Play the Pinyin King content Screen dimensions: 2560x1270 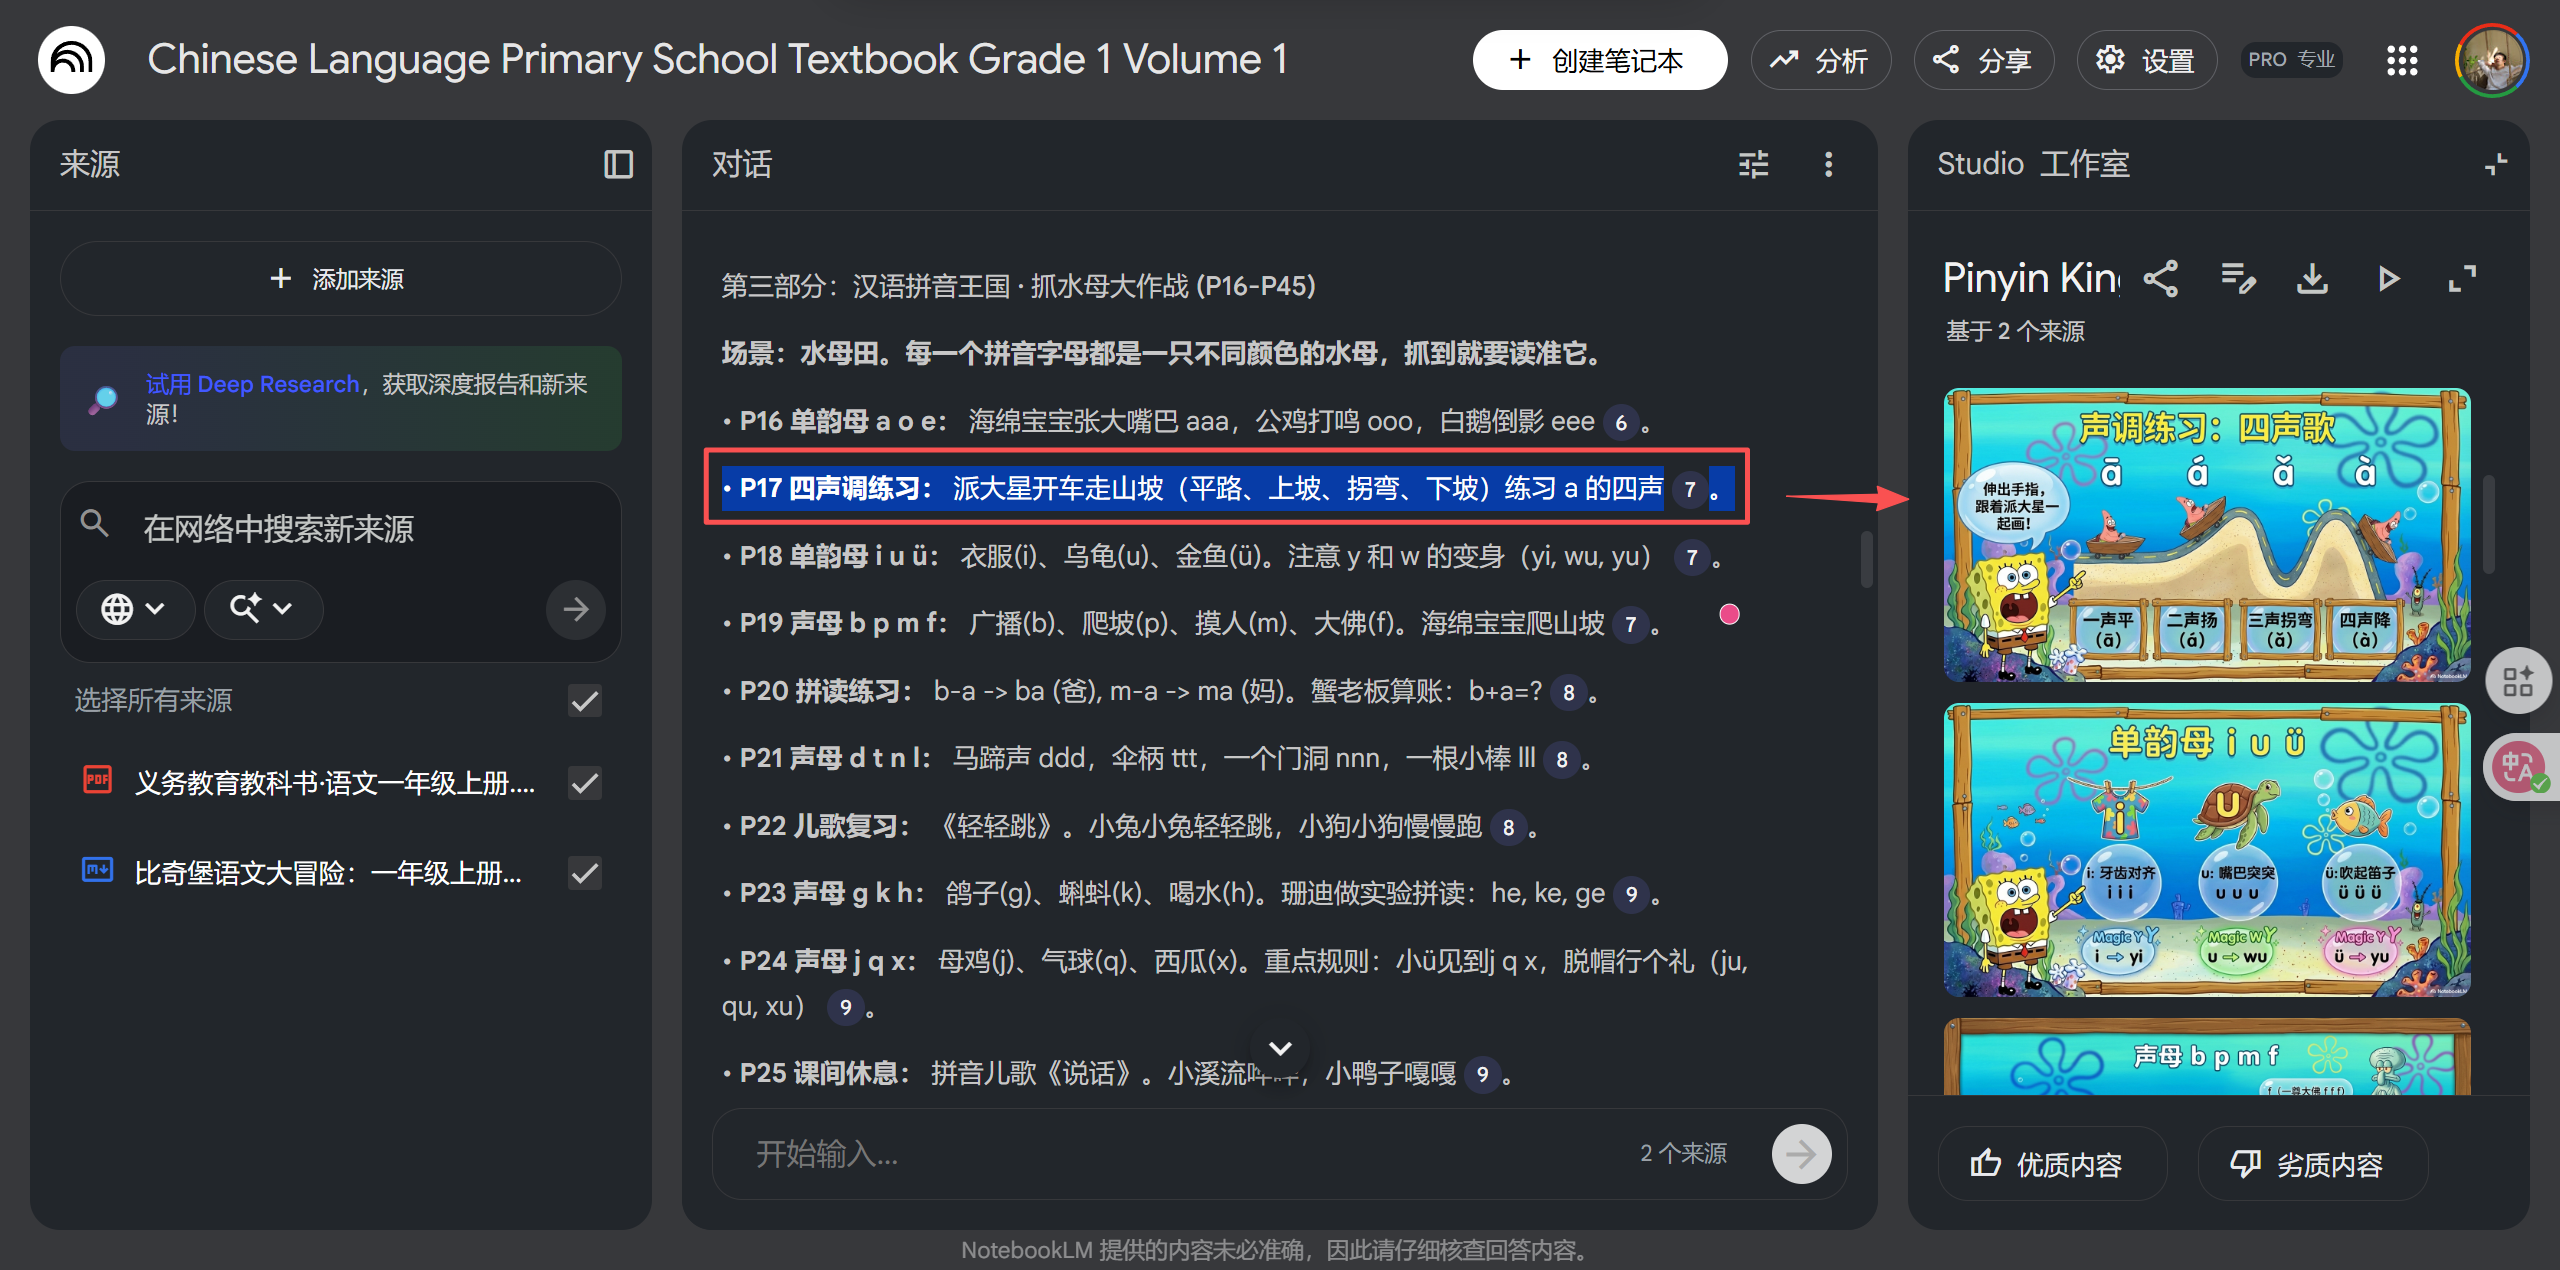(2388, 280)
